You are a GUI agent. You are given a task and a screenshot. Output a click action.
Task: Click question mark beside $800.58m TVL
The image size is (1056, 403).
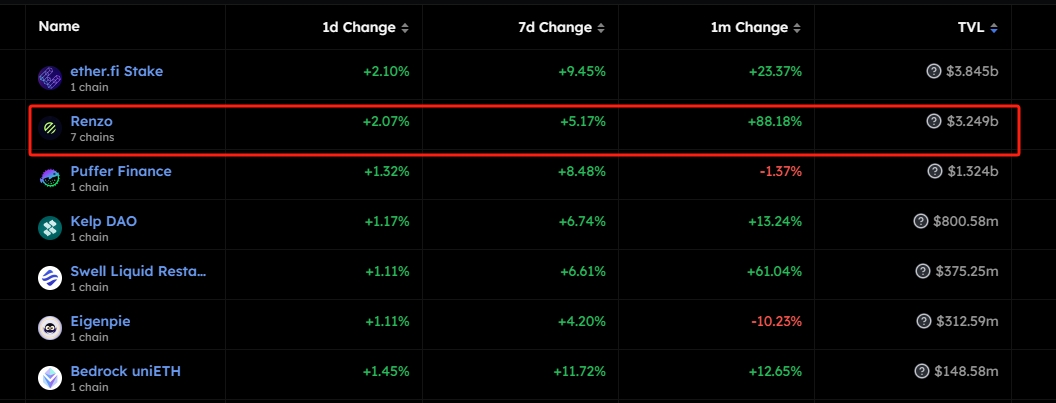[x=921, y=221]
